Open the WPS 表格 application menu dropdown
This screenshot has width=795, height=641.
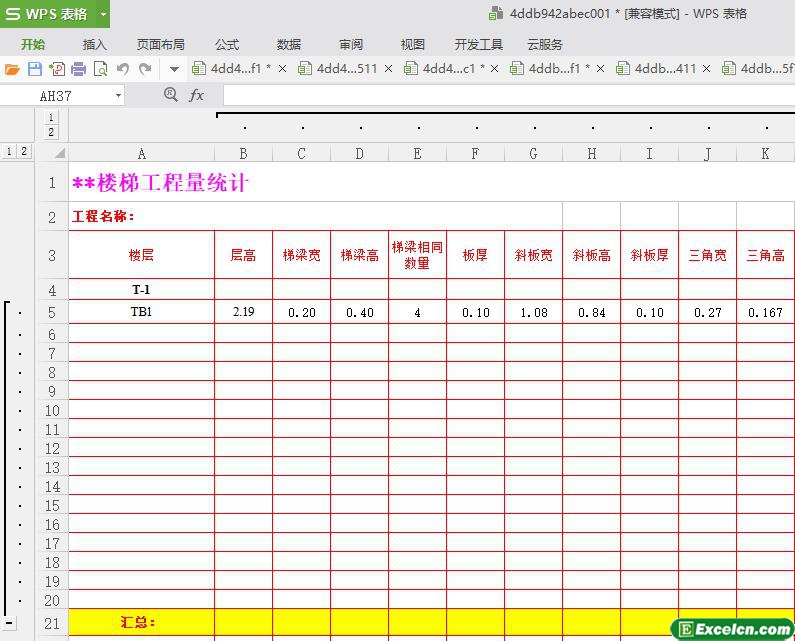tap(103, 14)
